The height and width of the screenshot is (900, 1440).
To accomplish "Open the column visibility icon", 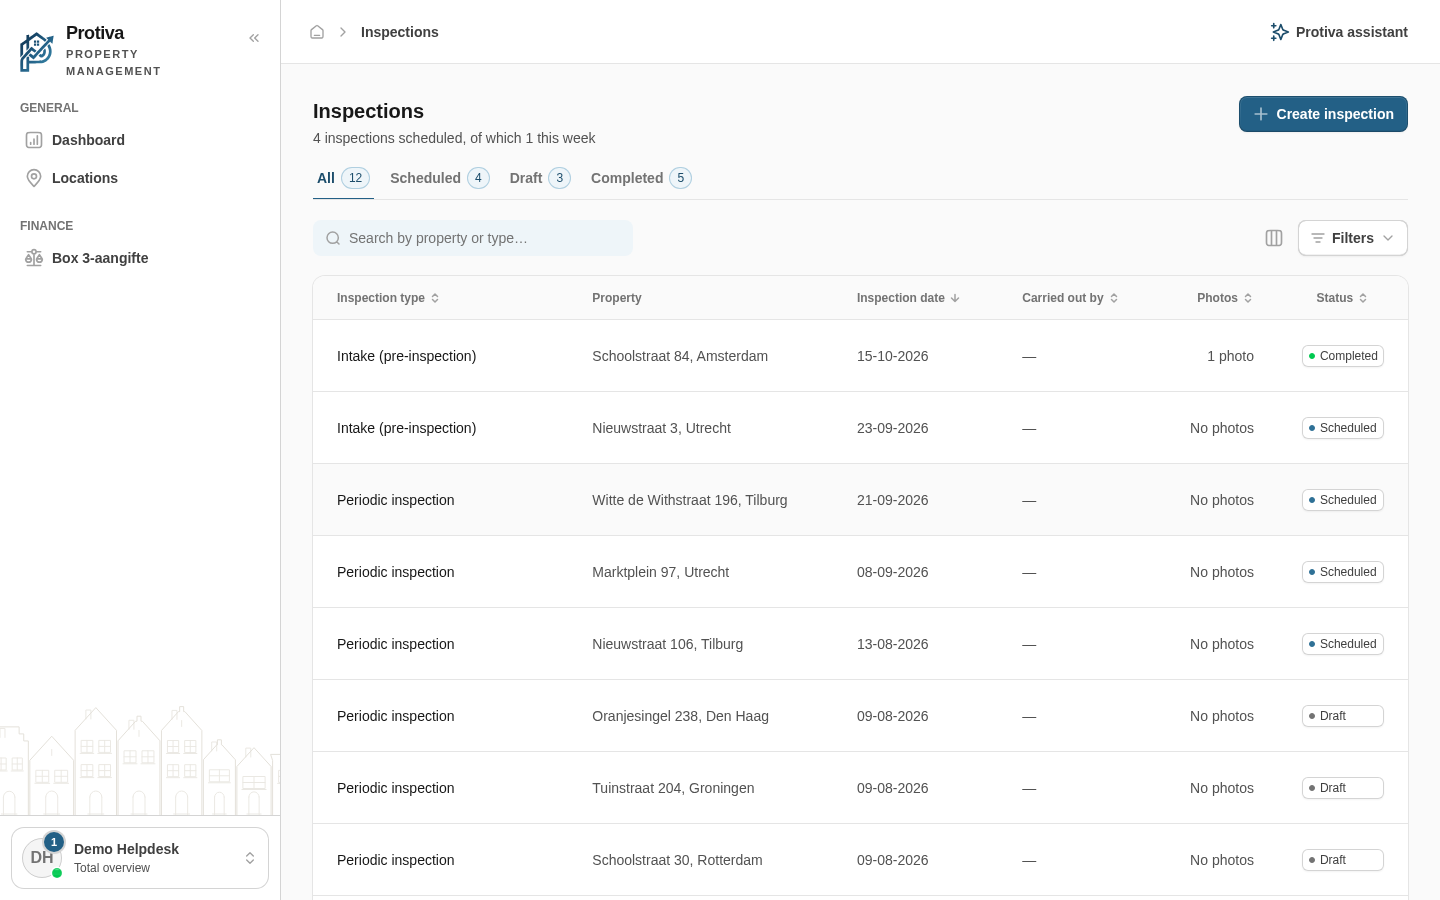I will (x=1274, y=238).
